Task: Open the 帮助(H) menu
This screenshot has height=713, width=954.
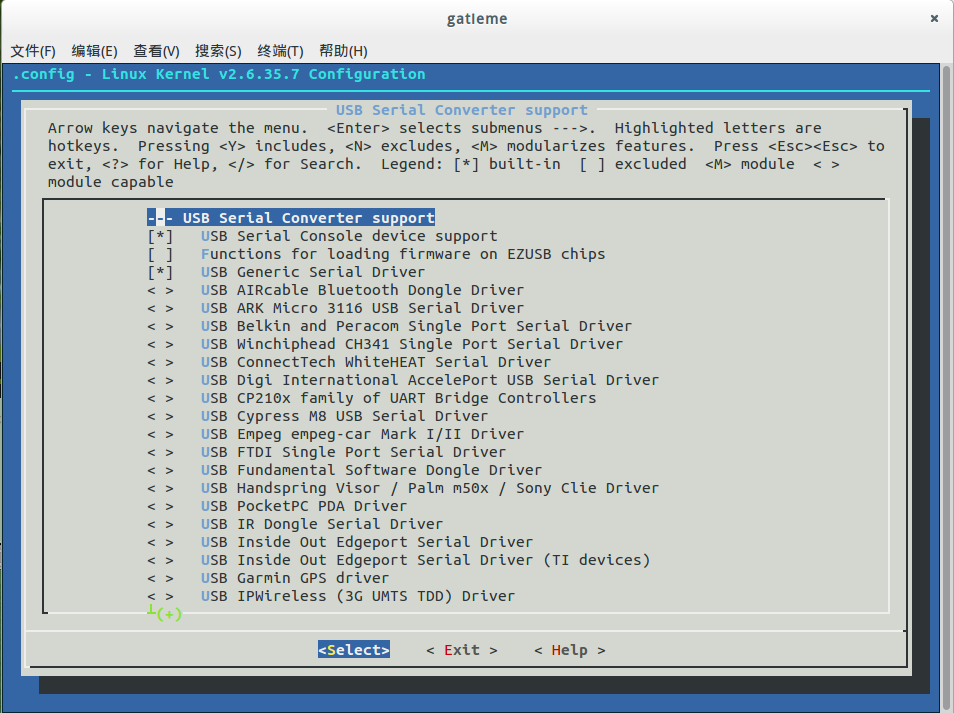Action: (343, 51)
